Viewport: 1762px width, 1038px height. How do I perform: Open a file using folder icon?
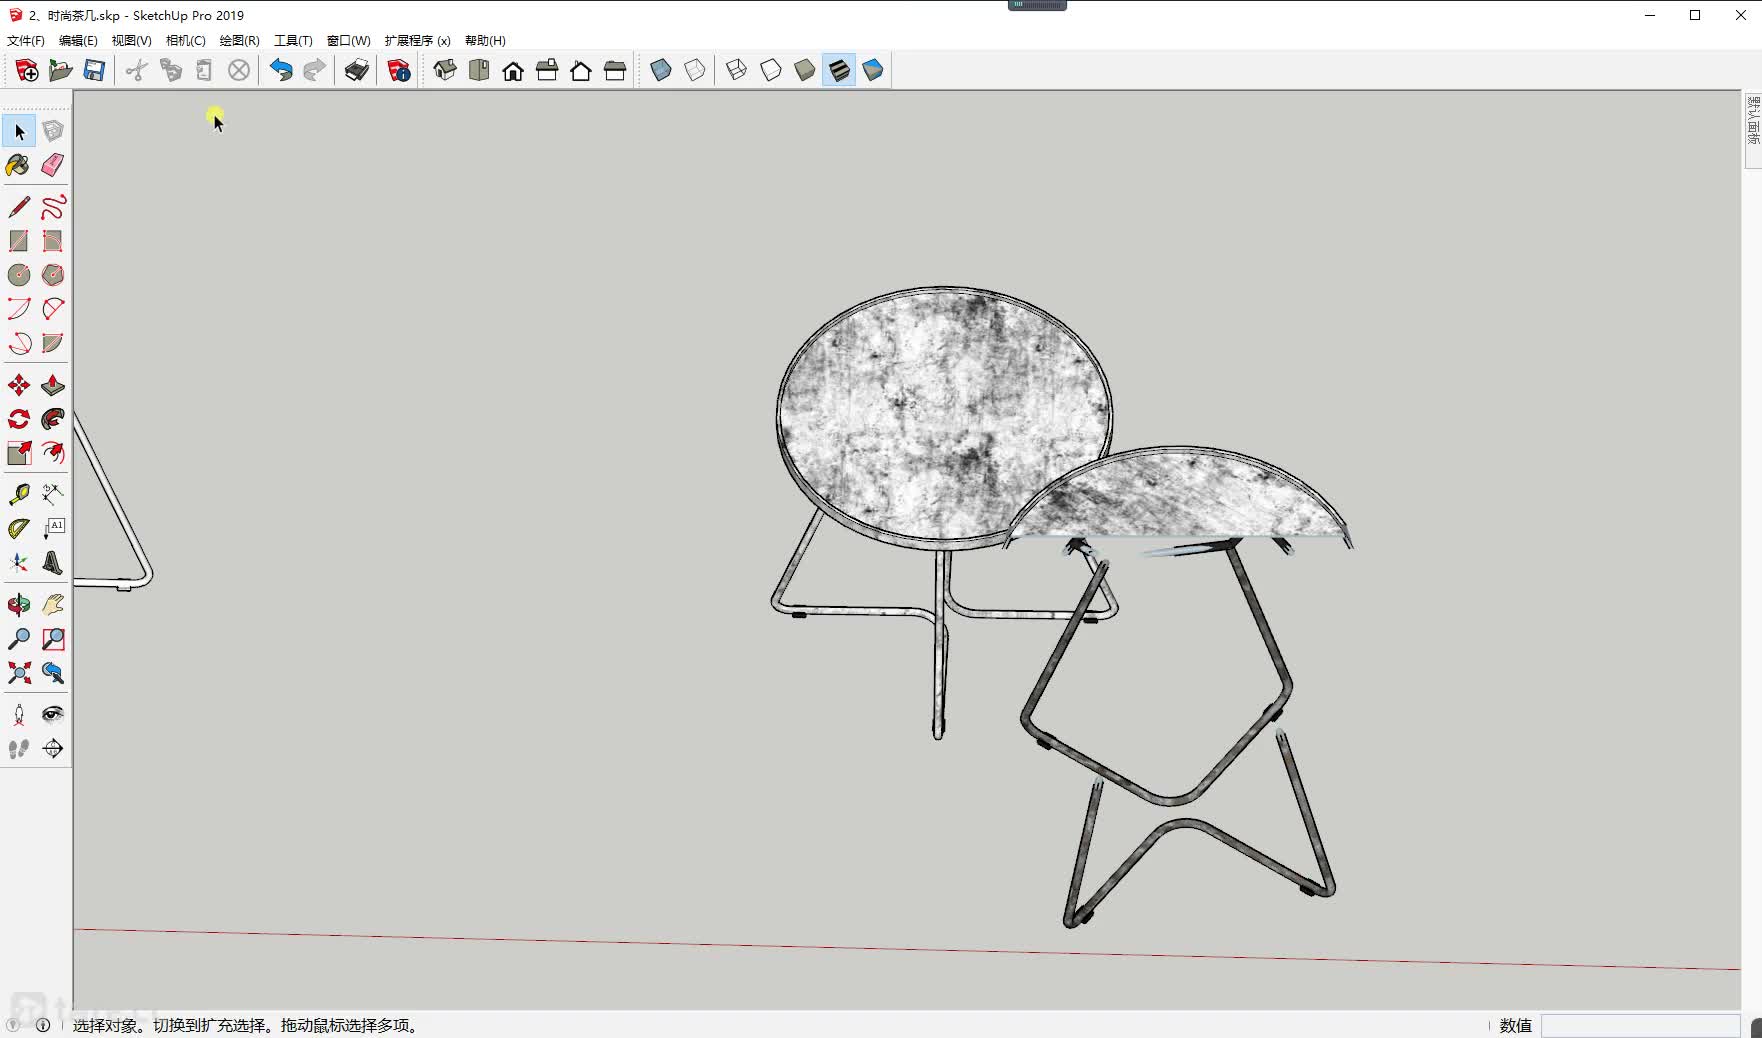61,70
